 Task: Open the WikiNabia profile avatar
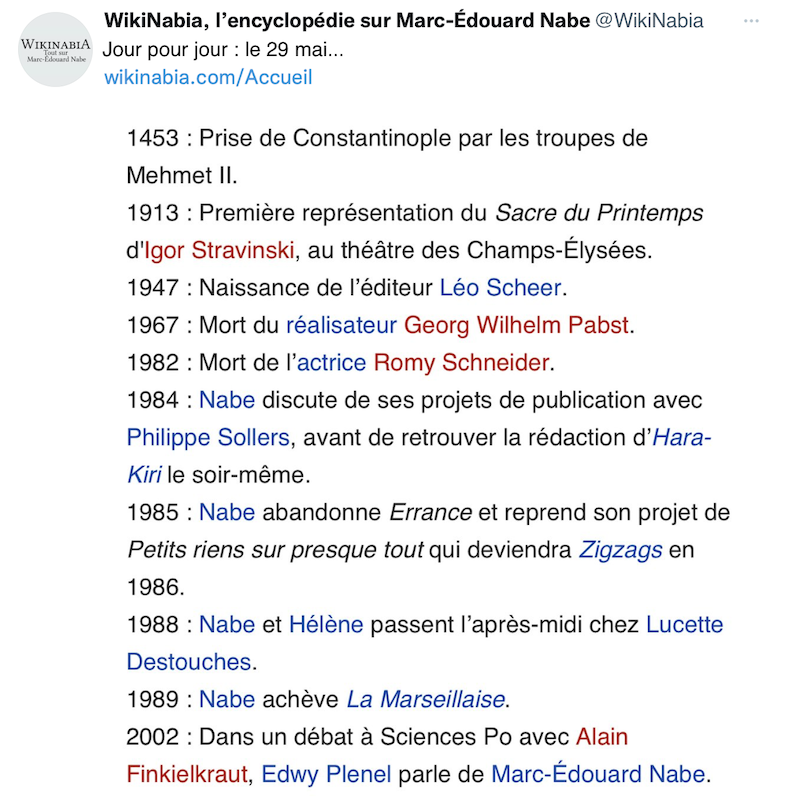click(57, 49)
